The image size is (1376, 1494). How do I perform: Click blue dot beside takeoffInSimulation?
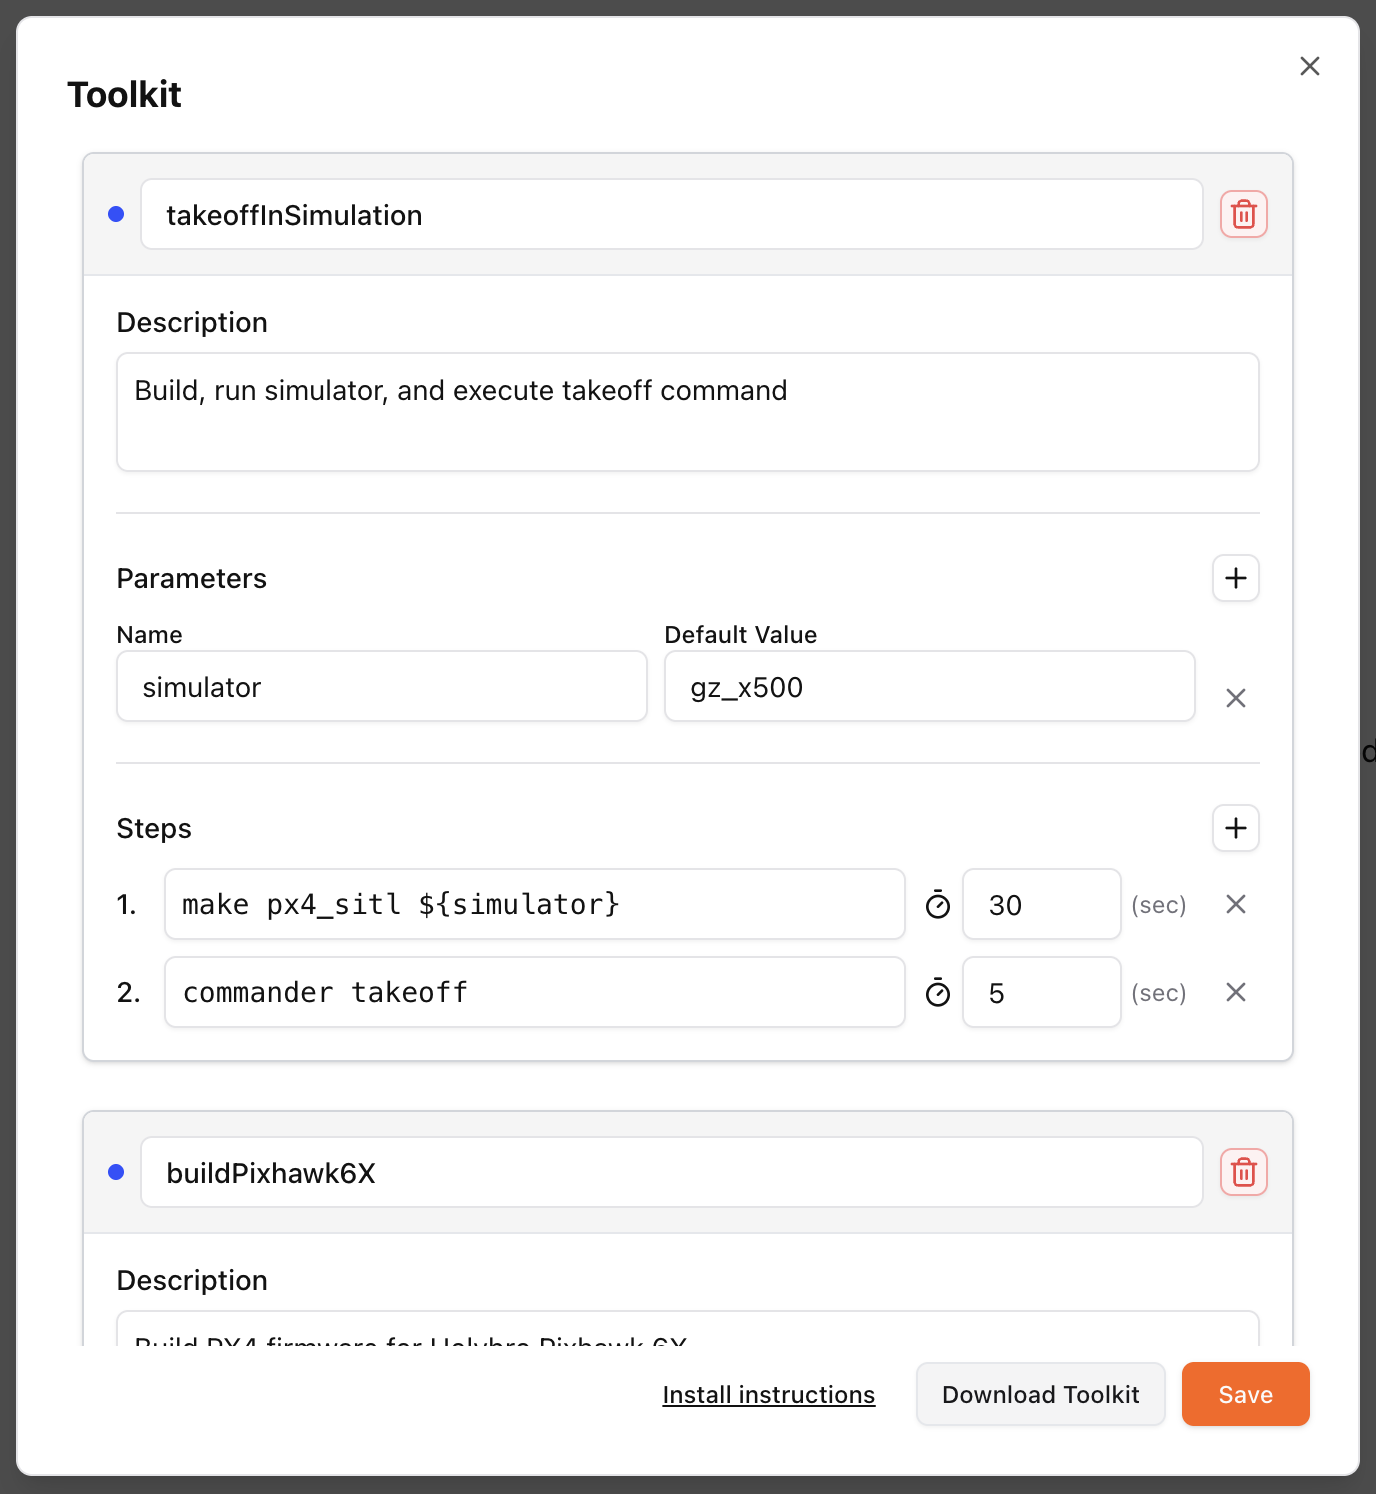tap(116, 214)
